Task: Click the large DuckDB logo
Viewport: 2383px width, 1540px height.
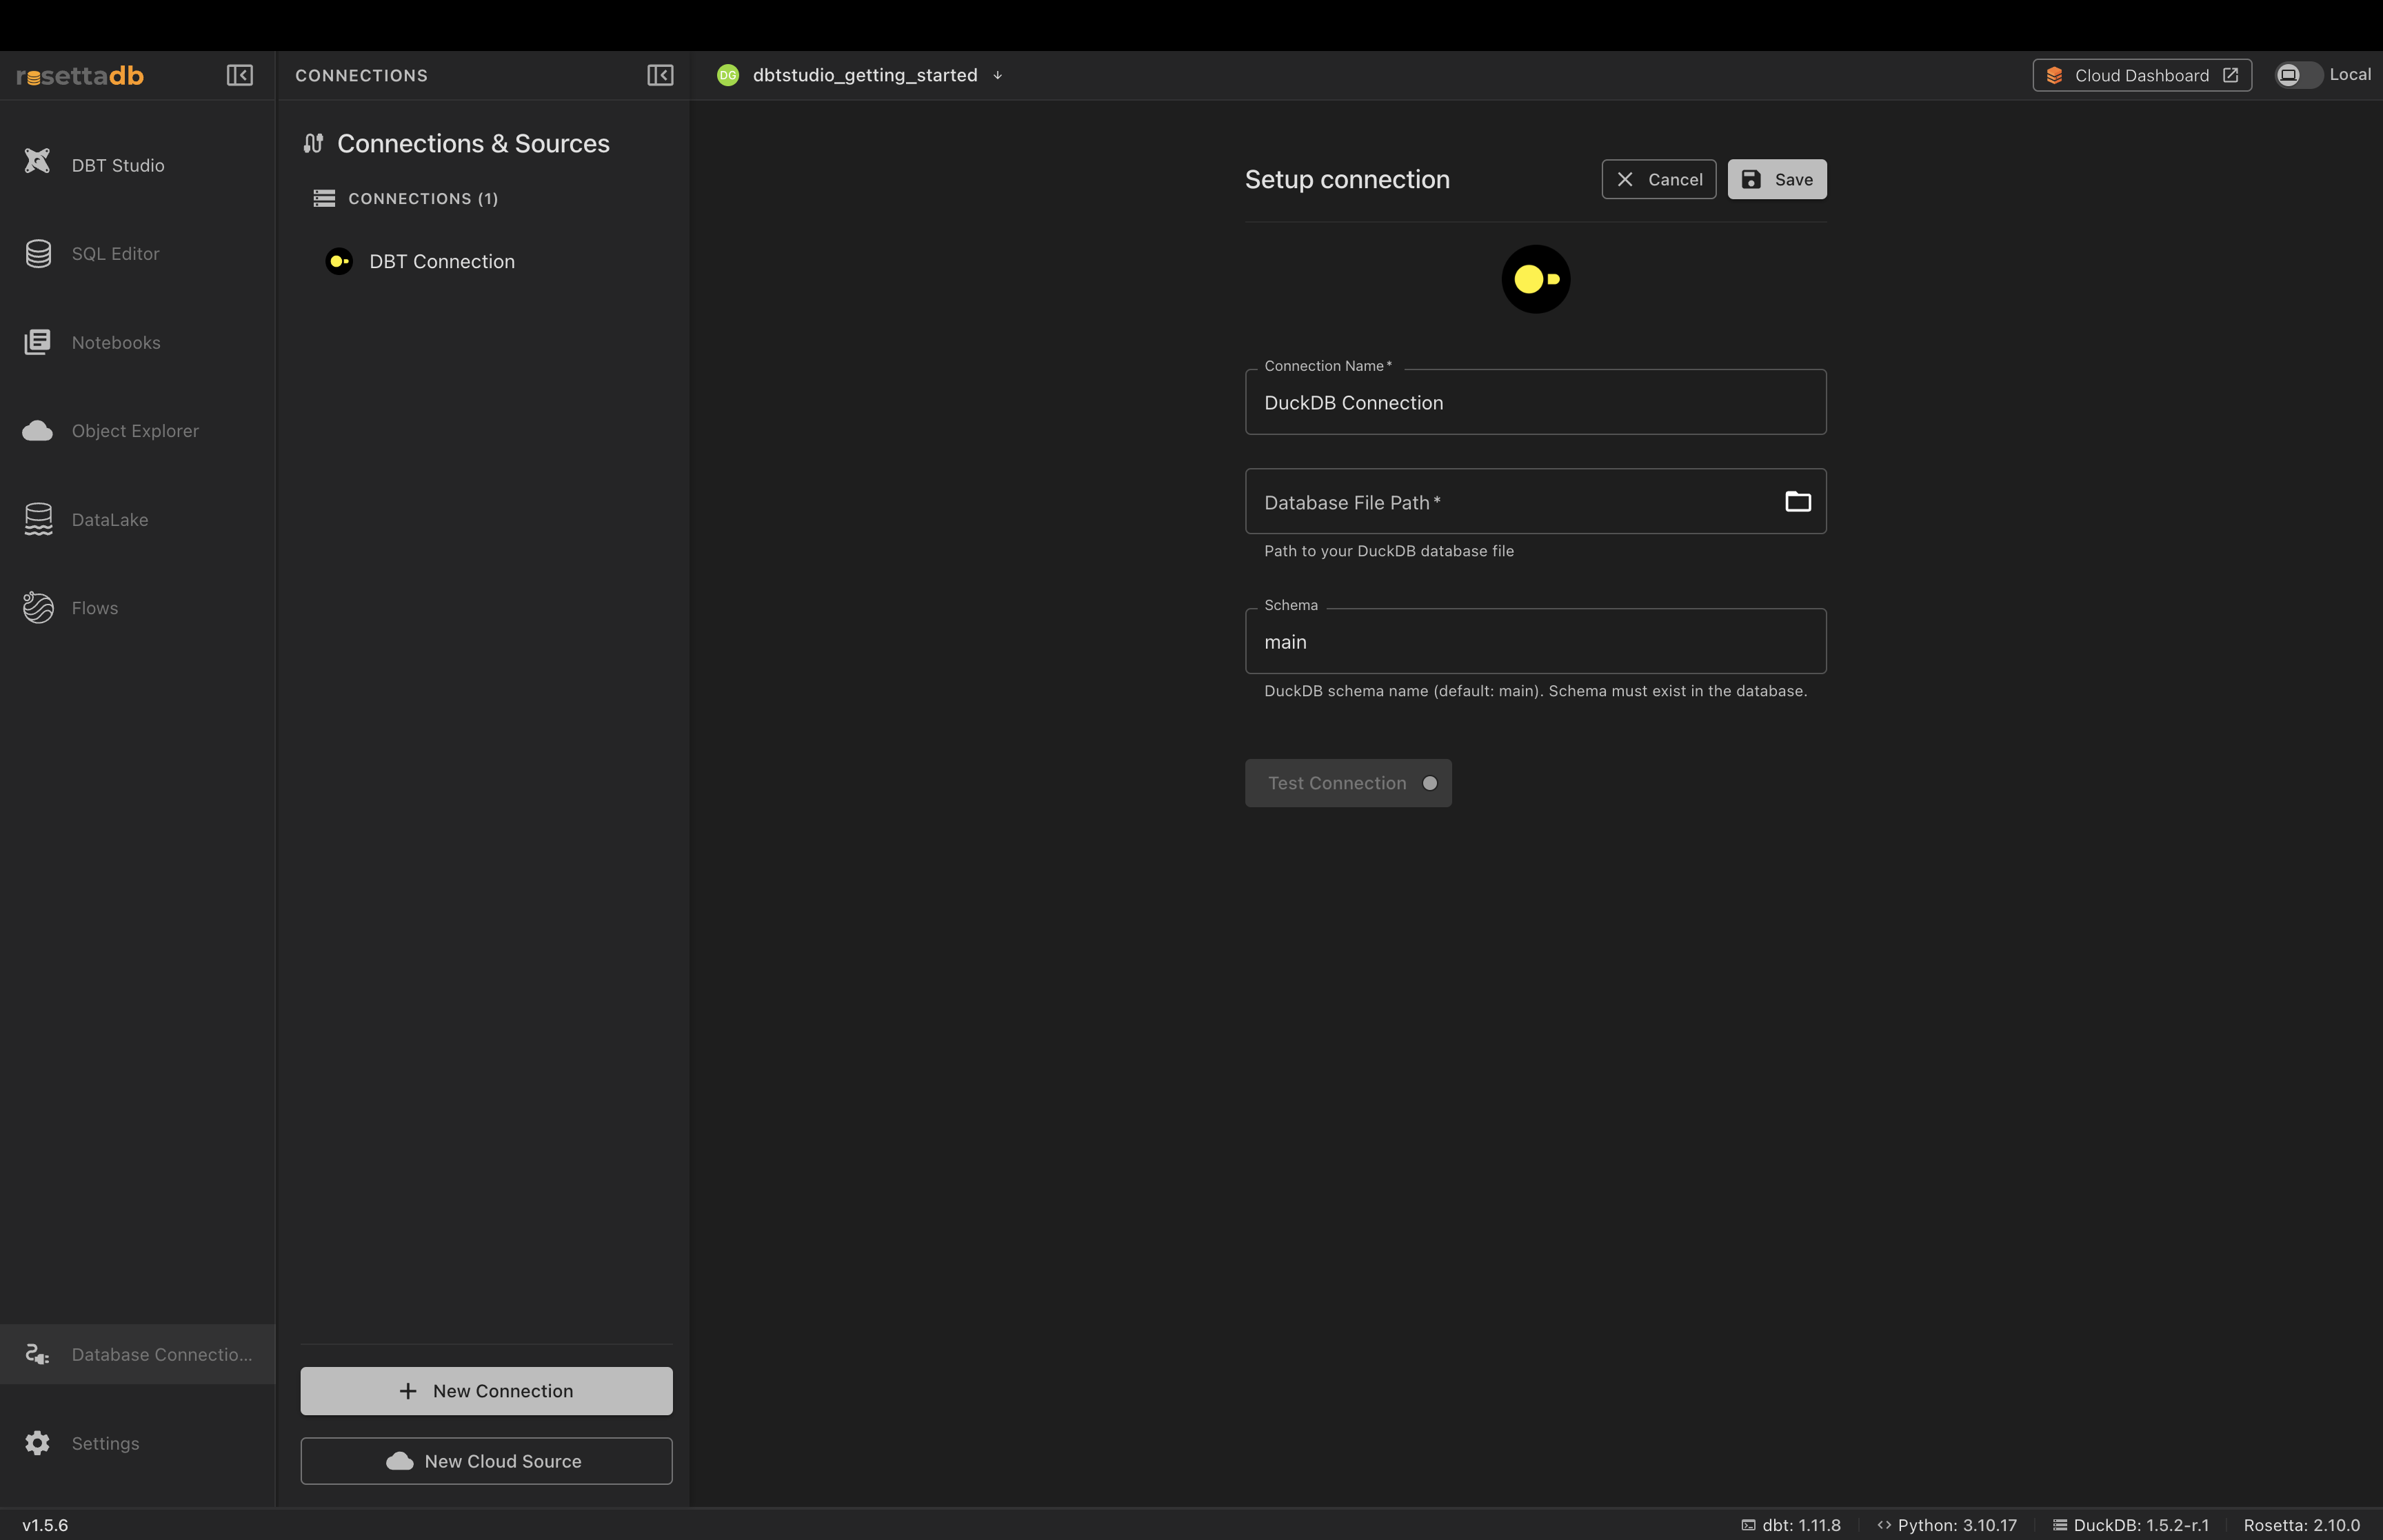Action: (1536, 279)
